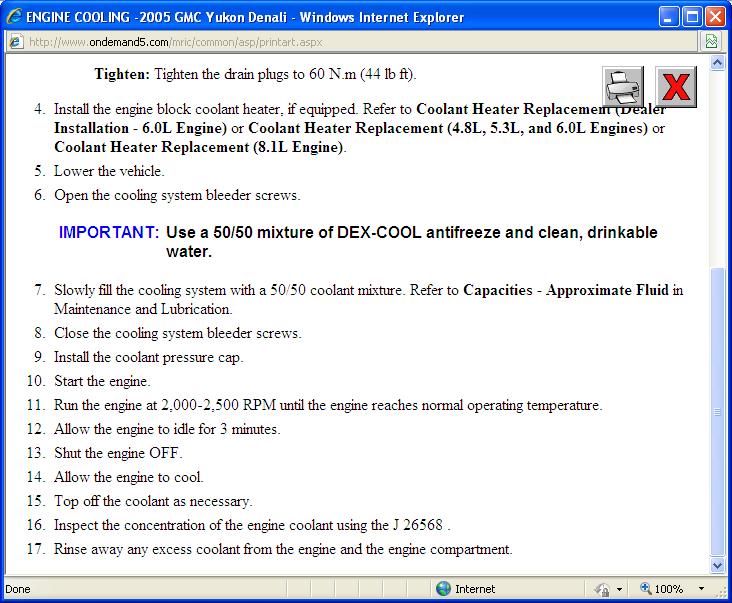732x603 pixels.
Task: Click step 8 'Close the cooling system bleeder screws.'
Action: click(x=177, y=333)
